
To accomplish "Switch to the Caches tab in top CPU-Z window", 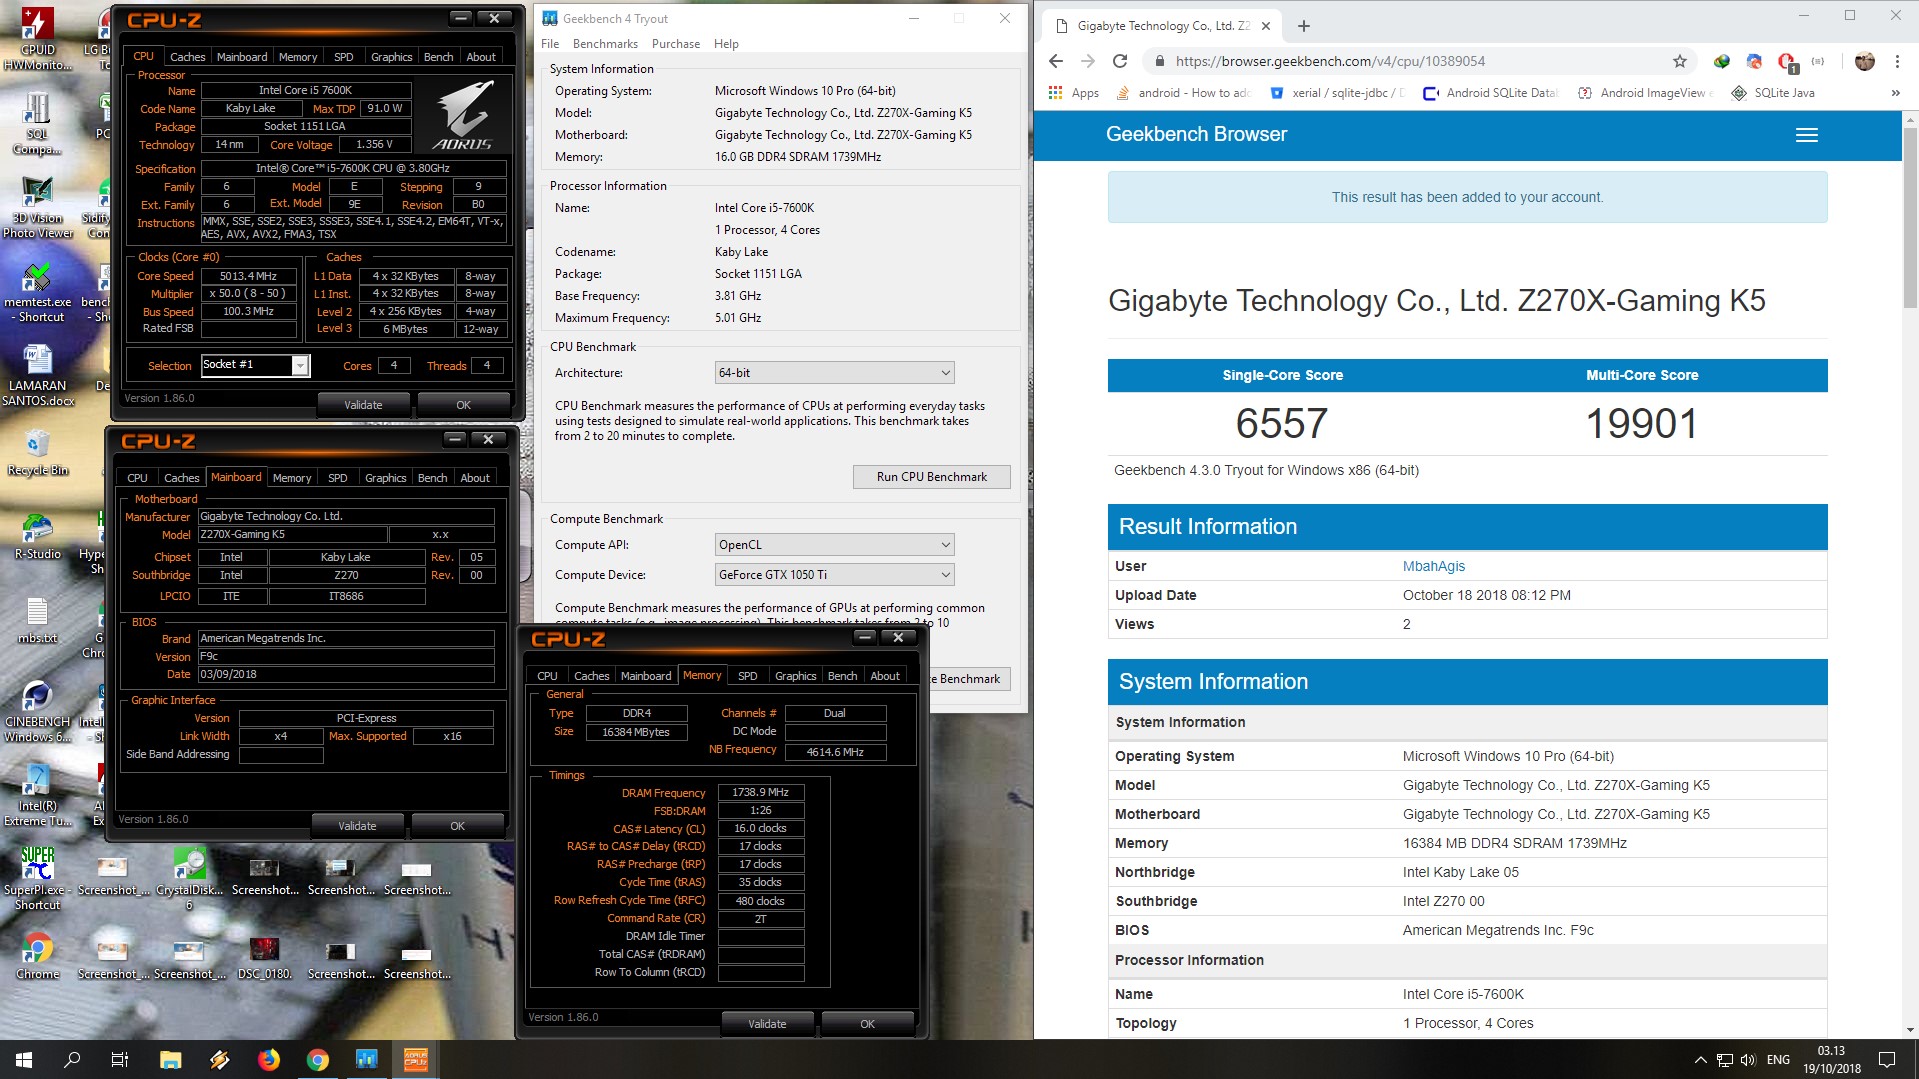I will point(187,57).
